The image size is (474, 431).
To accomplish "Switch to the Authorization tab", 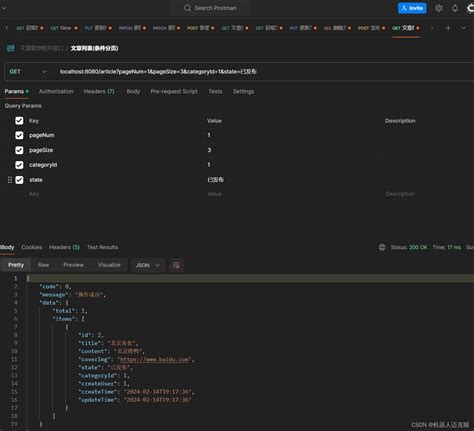I will (56, 91).
